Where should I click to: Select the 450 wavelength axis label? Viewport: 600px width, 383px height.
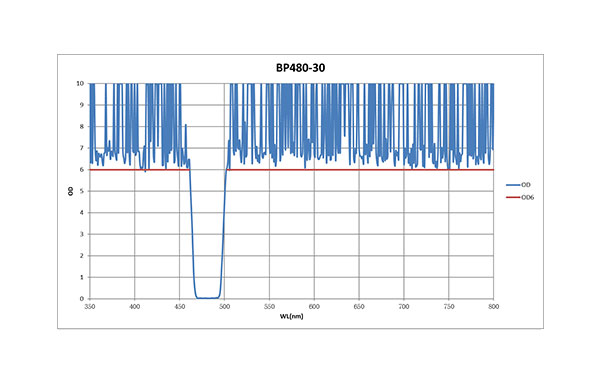click(x=179, y=306)
